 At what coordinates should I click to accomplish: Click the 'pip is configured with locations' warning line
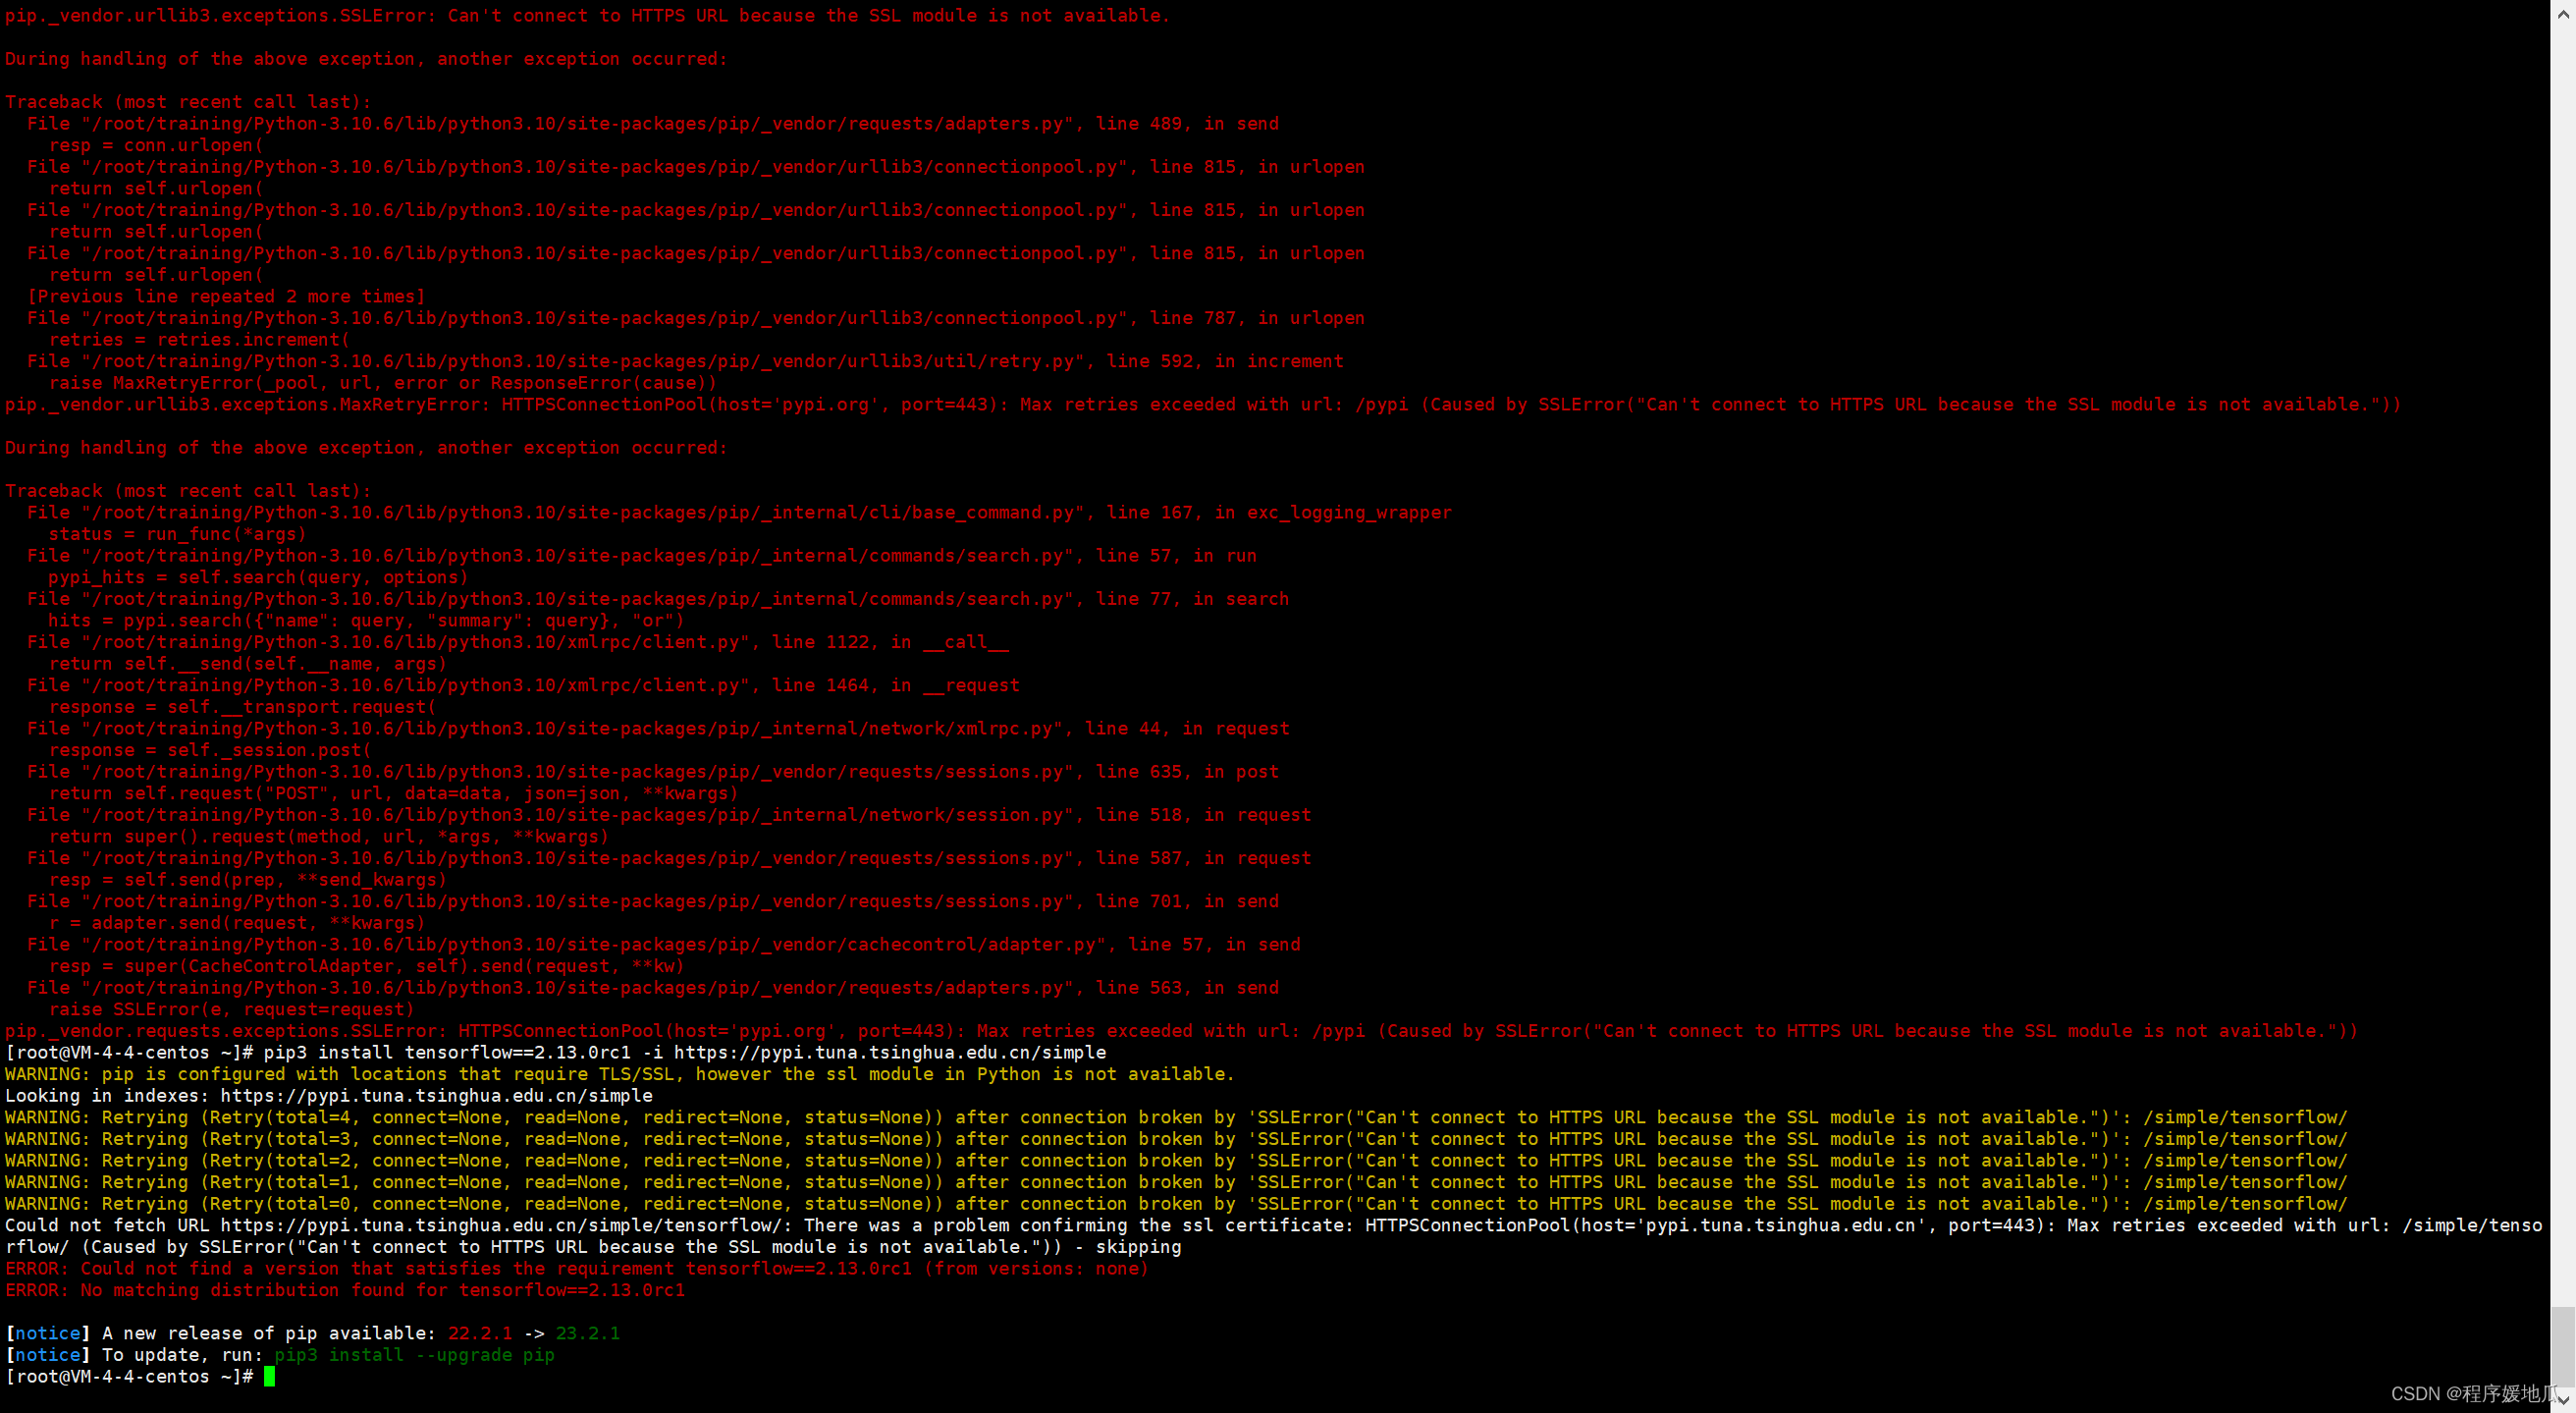coord(620,1074)
